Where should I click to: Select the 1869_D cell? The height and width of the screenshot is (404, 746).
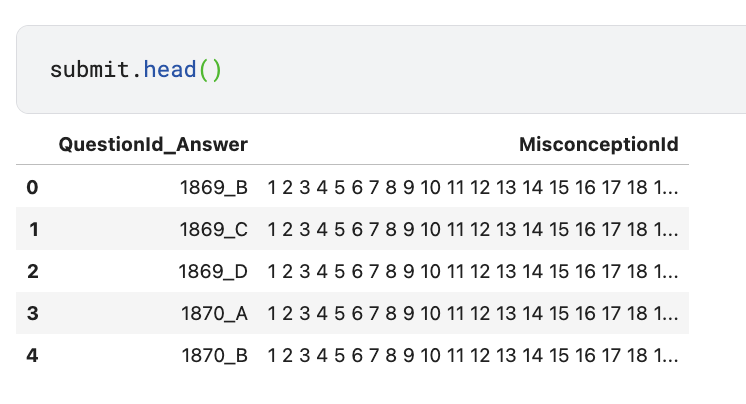point(213,271)
